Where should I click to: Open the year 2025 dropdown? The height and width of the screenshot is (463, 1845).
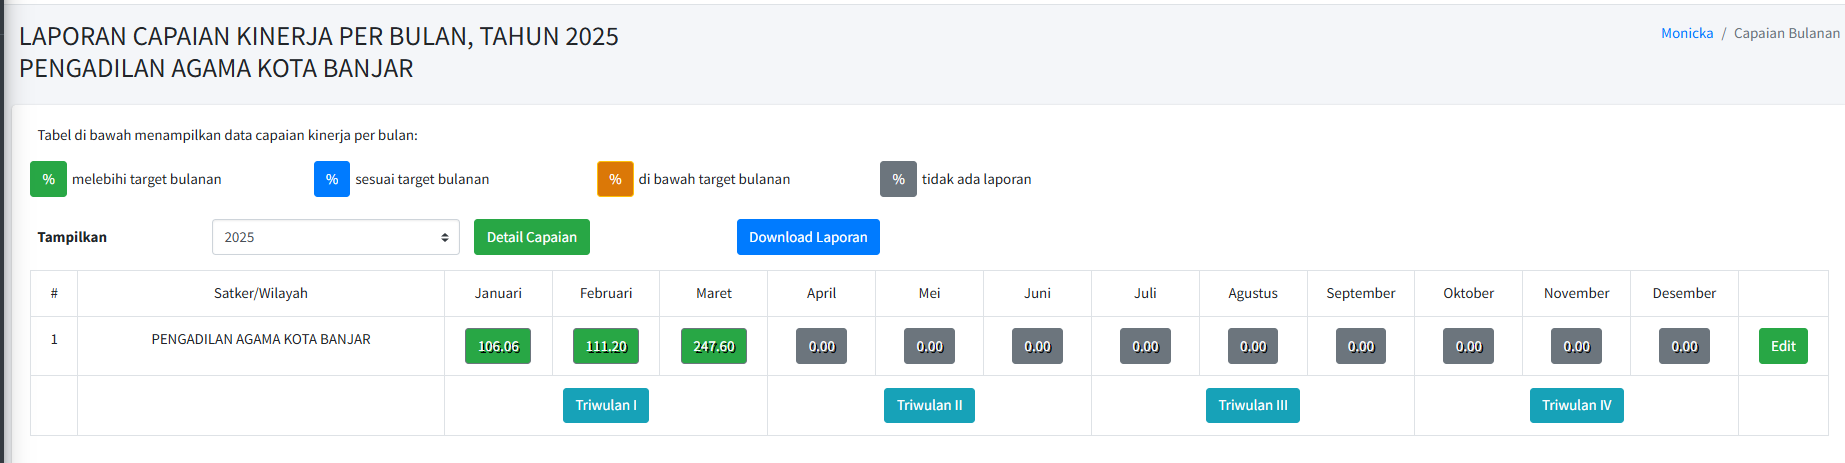(336, 237)
